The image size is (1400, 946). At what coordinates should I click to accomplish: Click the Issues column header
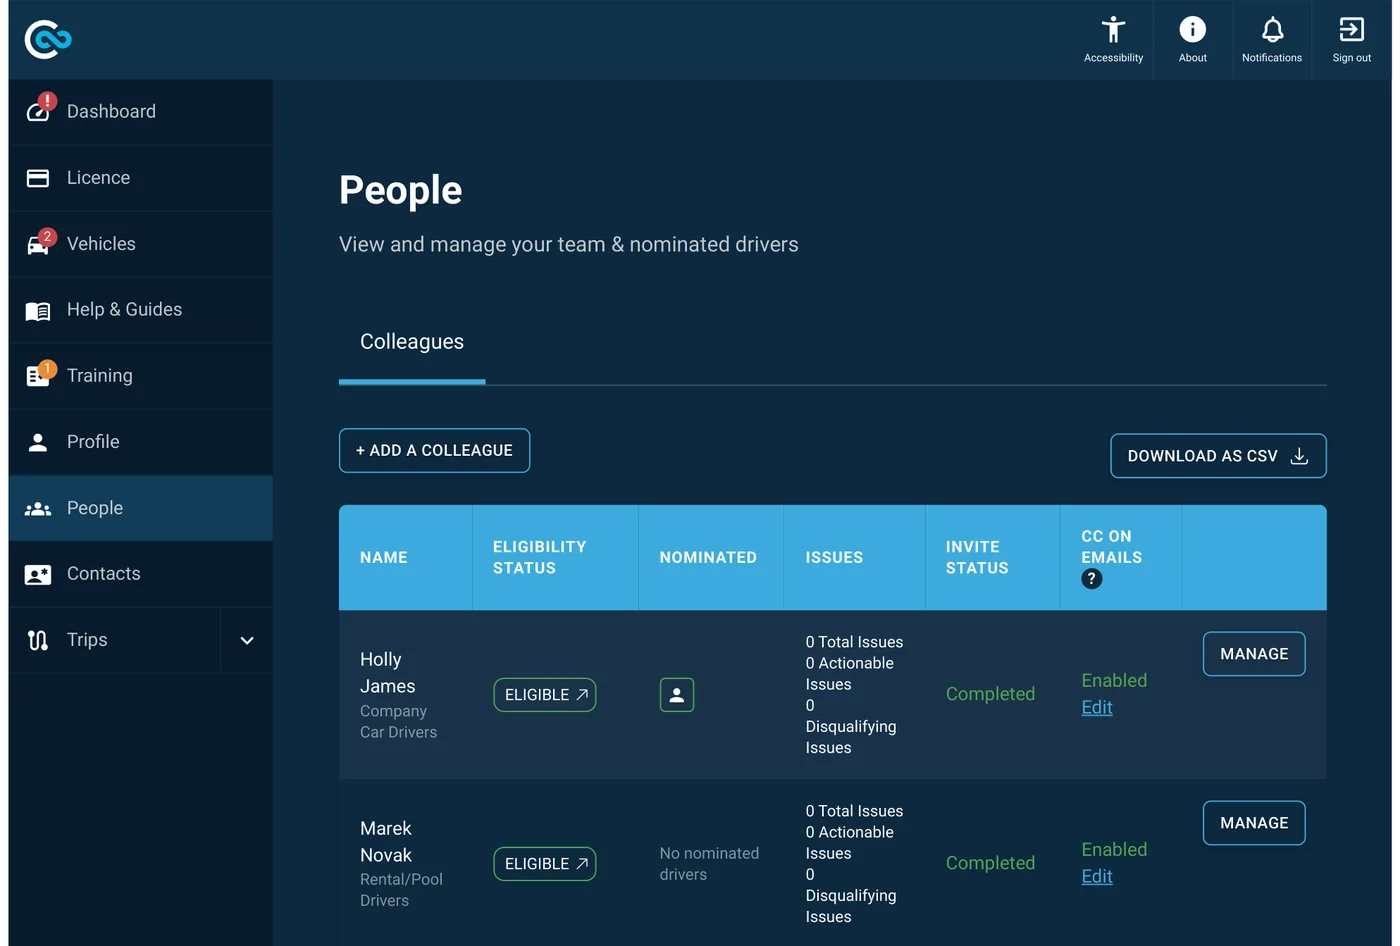[854, 558]
